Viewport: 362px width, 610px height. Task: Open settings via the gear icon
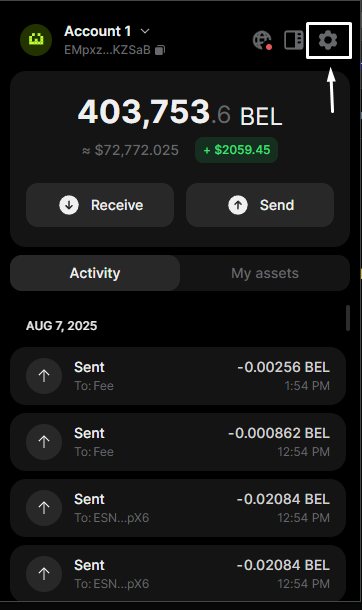(328, 40)
